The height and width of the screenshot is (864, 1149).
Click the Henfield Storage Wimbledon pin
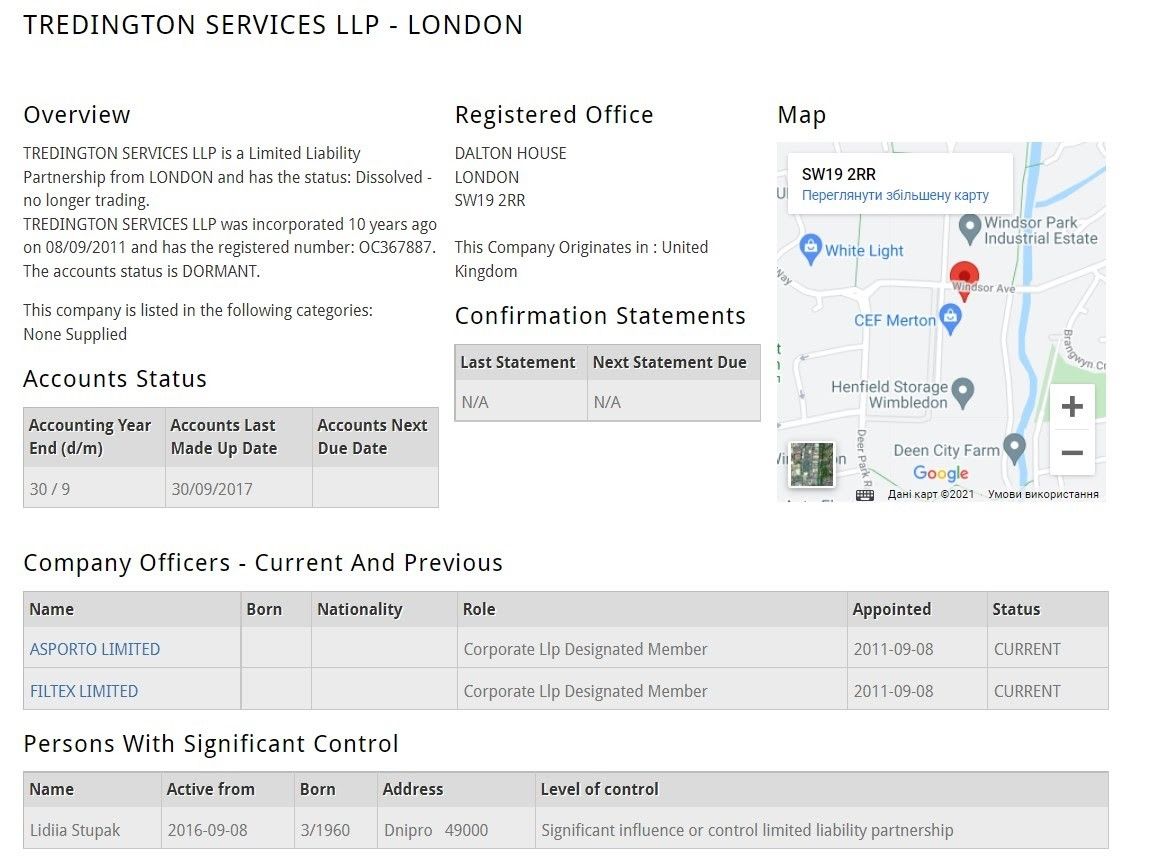coord(962,392)
